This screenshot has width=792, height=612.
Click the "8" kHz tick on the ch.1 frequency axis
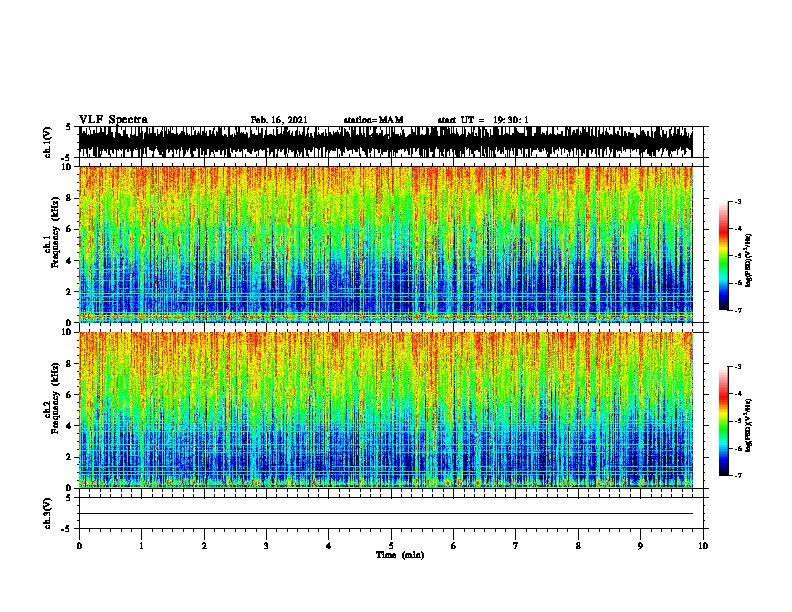click(x=69, y=198)
